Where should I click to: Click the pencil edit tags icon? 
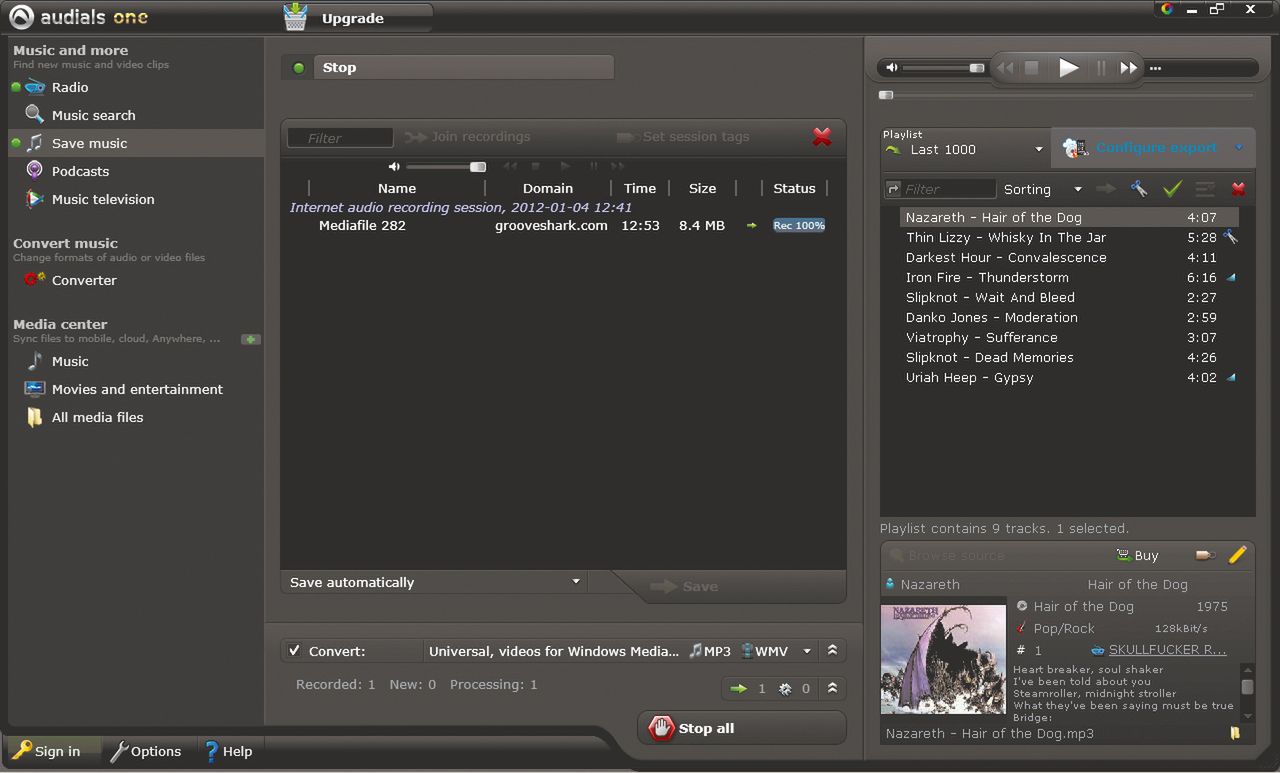(x=1238, y=554)
